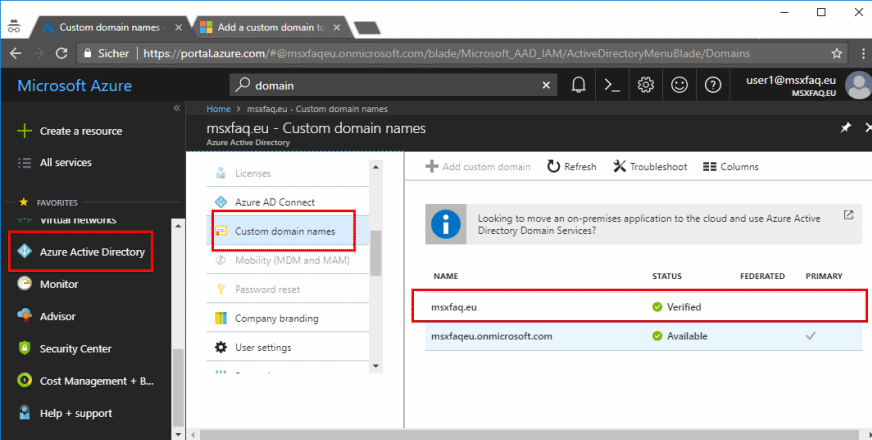Launch Cloud Shell from top bar
872x440 pixels.
coord(612,85)
